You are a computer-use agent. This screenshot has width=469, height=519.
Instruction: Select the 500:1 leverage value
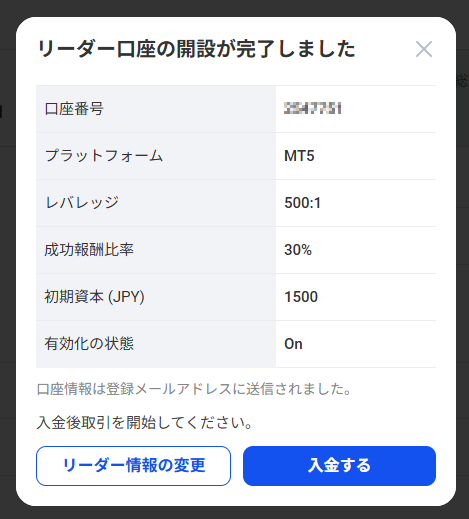[302, 203]
